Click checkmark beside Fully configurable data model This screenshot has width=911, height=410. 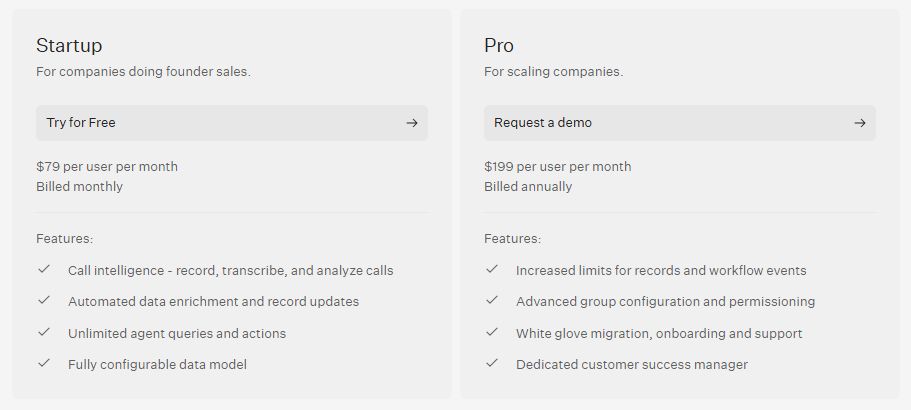(x=44, y=363)
